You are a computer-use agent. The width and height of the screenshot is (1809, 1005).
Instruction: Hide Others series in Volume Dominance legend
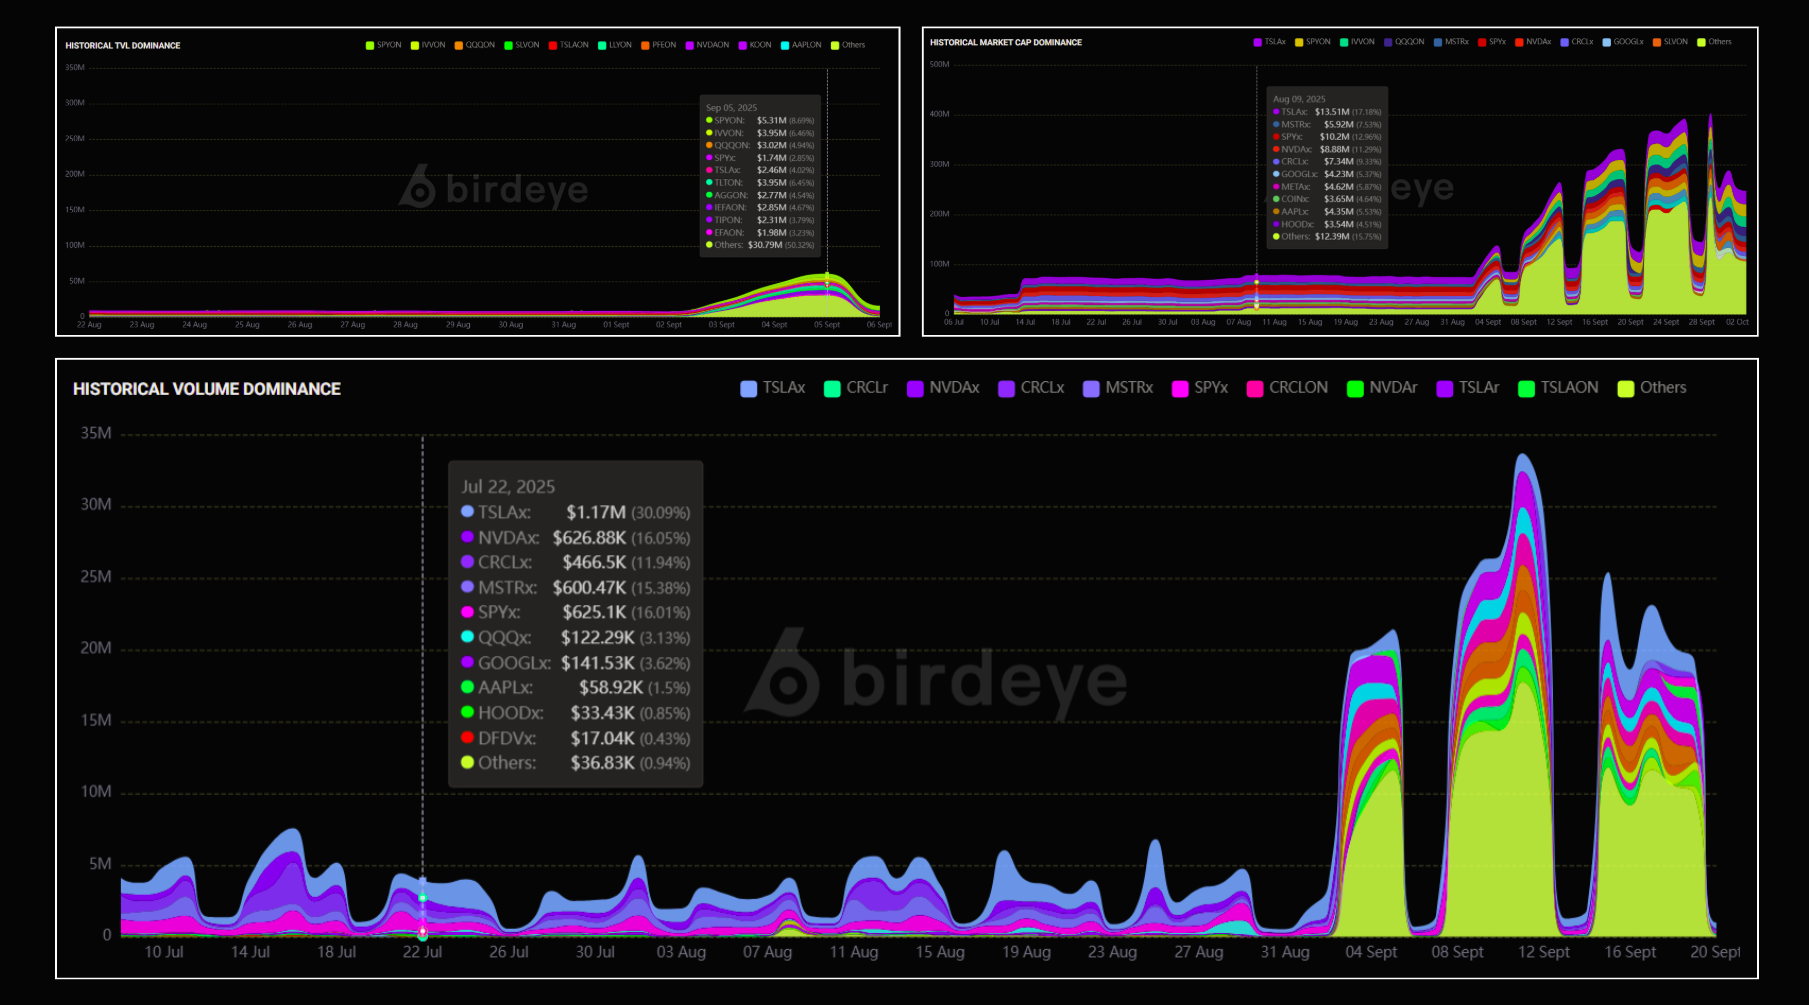pyautogui.click(x=1652, y=388)
